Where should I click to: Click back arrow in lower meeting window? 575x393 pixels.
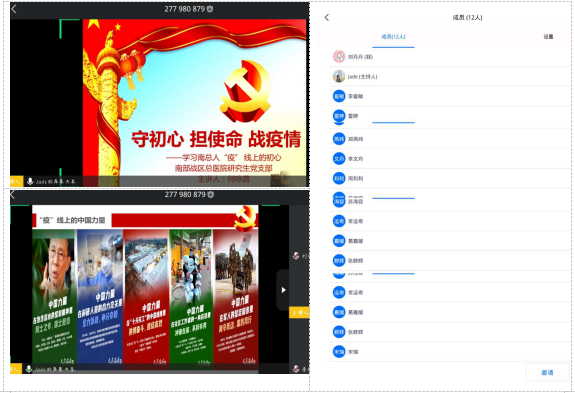point(12,195)
